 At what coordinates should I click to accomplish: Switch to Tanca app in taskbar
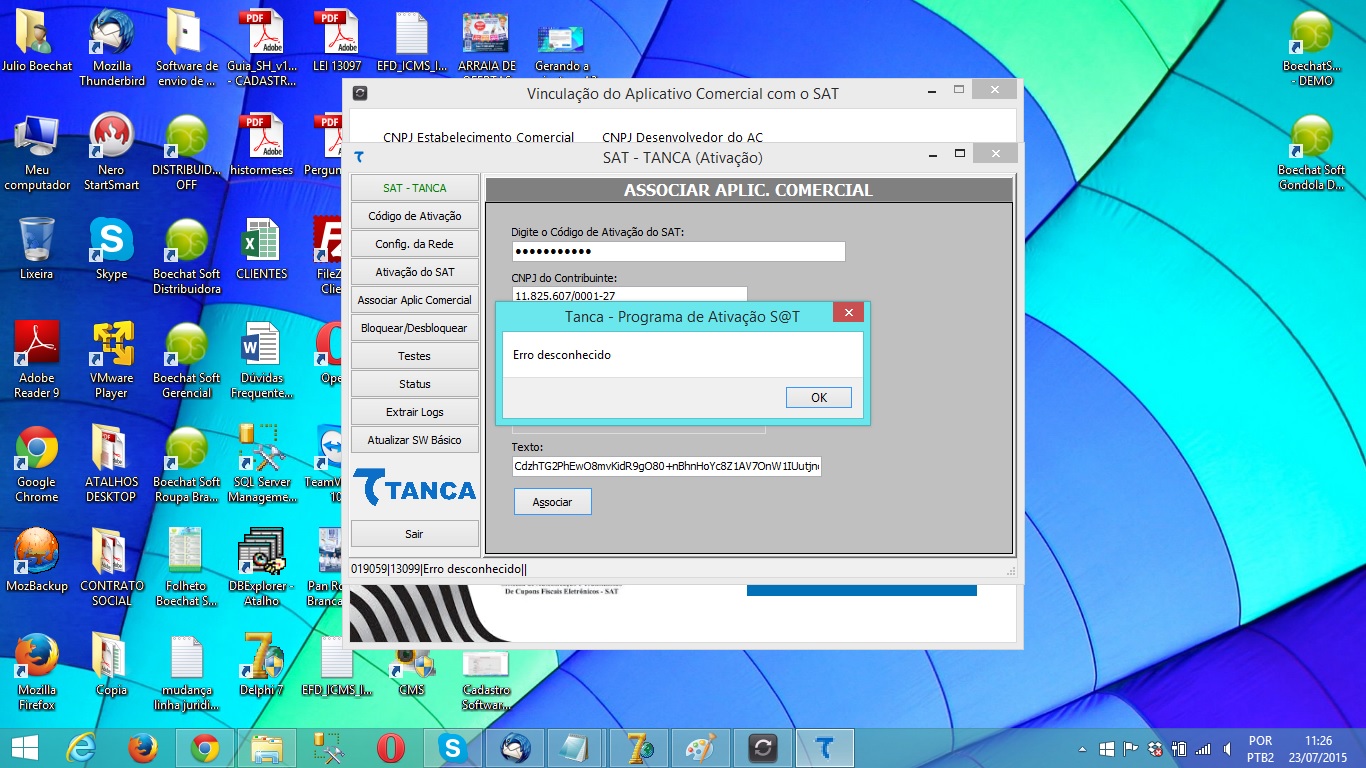coord(825,747)
